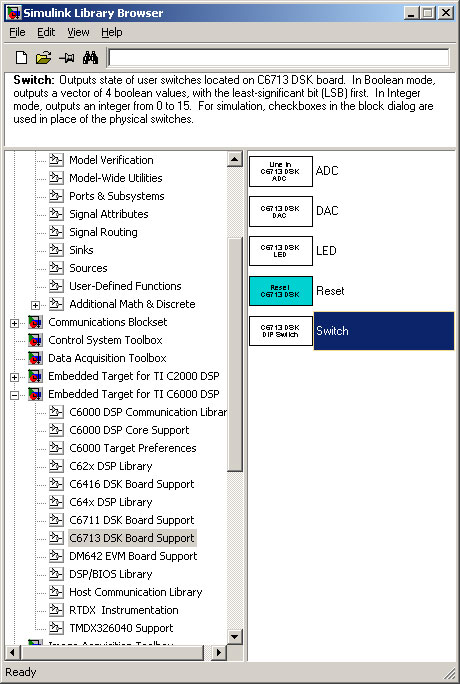Select the RTDX Instrumentation library

click(x=124, y=610)
